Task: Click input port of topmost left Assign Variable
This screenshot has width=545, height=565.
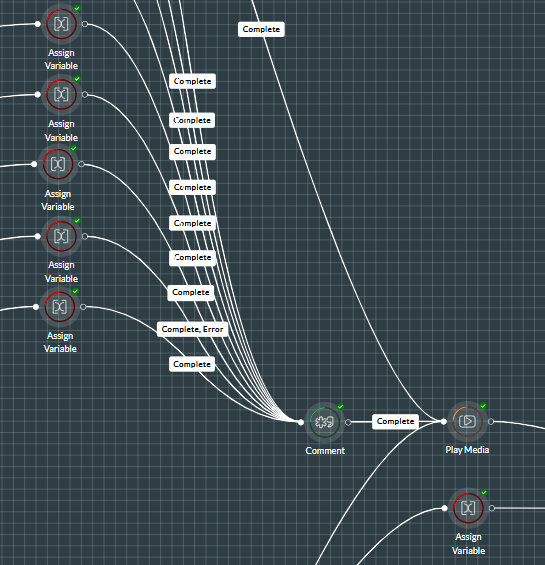Action: [x=37, y=24]
